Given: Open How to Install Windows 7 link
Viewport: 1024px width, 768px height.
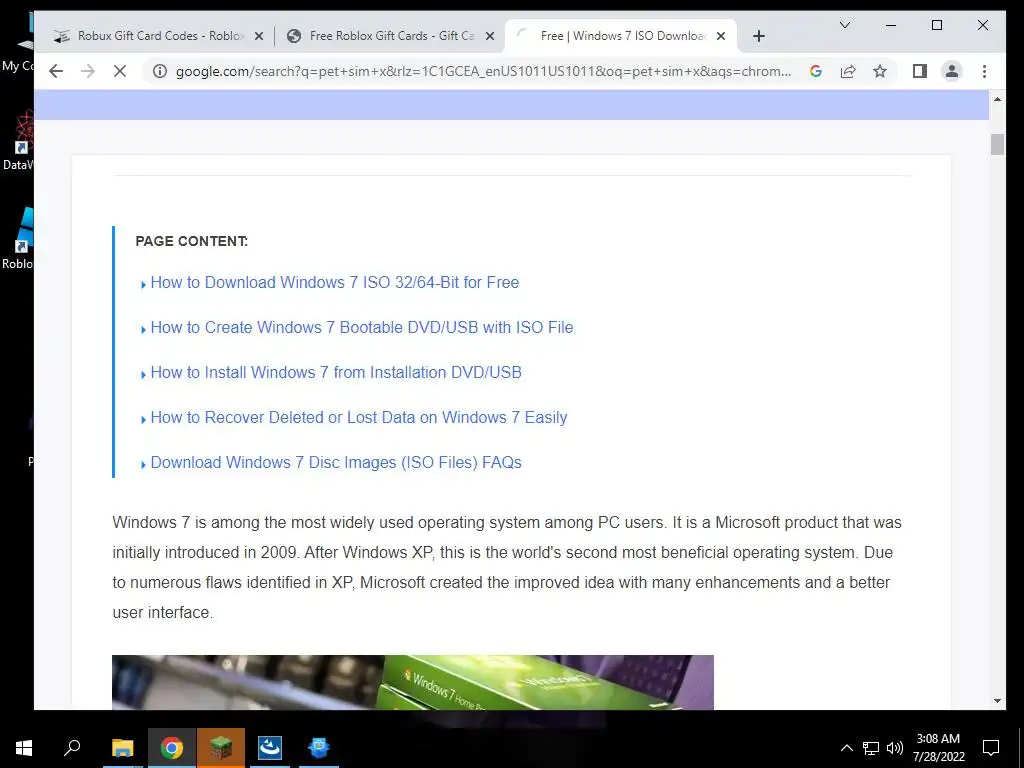Looking at the screenshot, I should coord(336,372).
